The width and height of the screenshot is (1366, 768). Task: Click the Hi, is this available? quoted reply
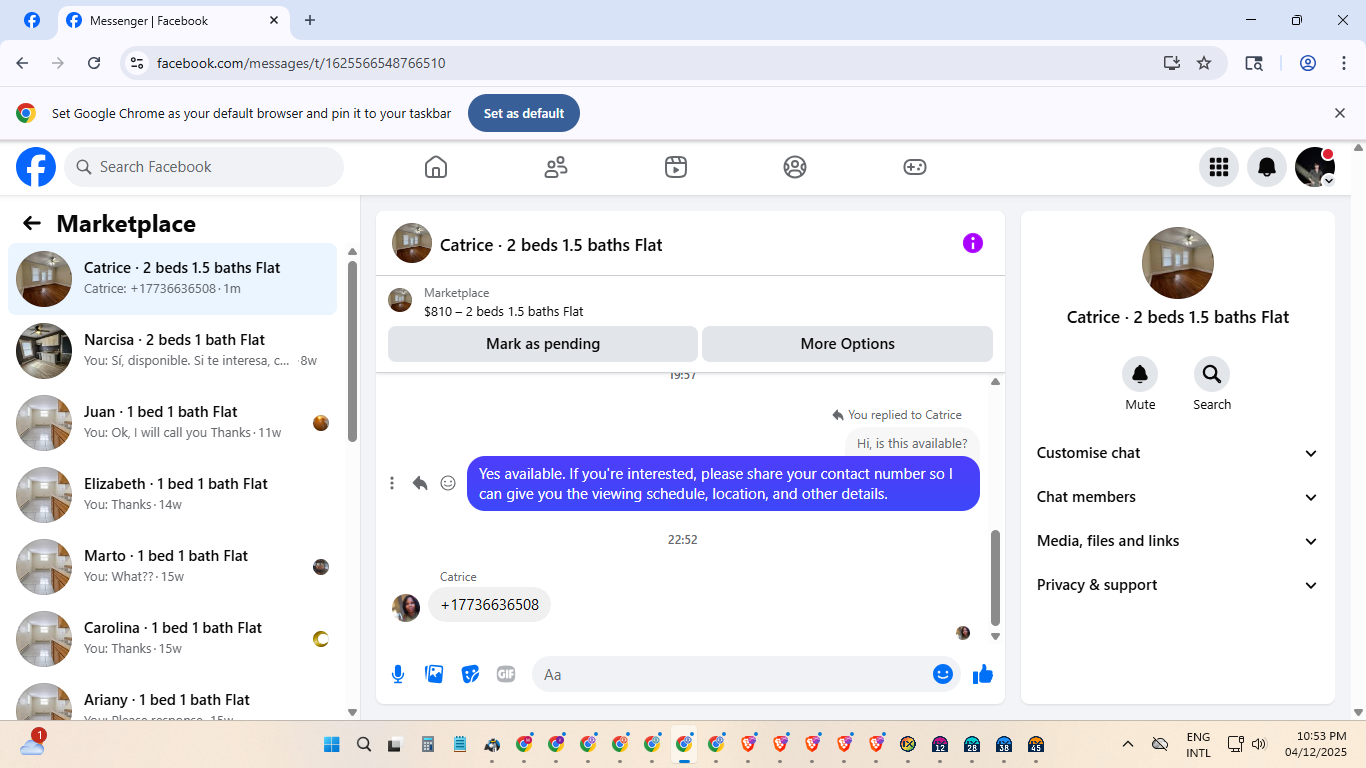912,444
